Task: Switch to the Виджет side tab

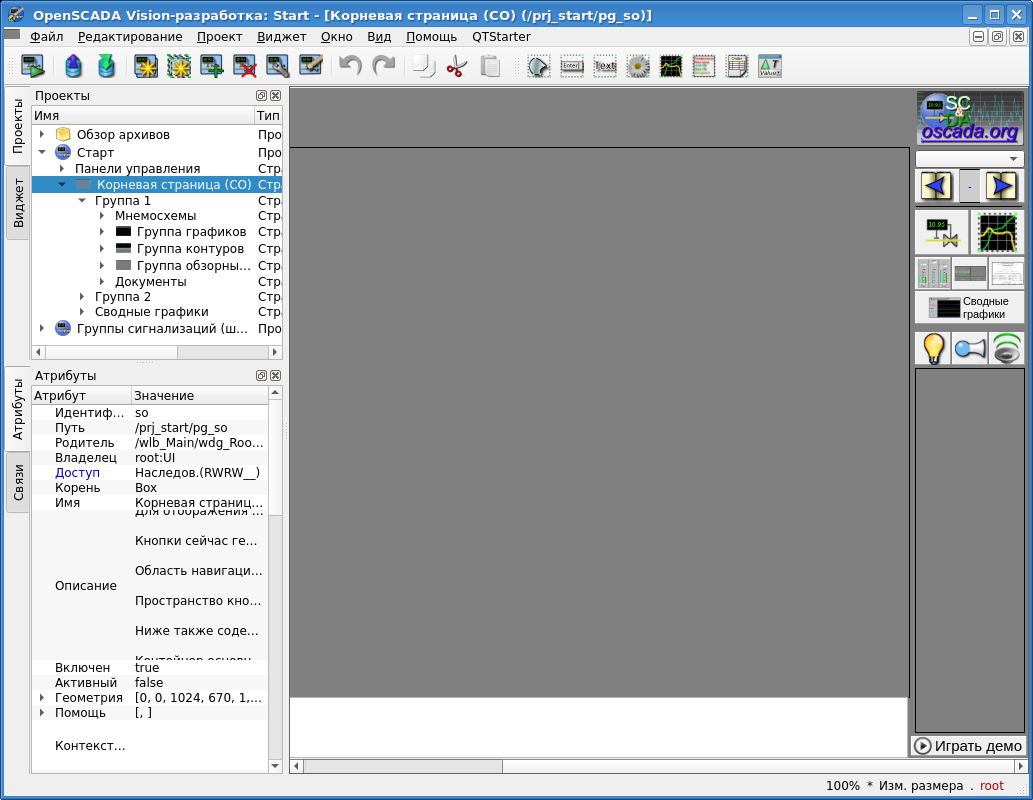Action: [x=18, y=203]
